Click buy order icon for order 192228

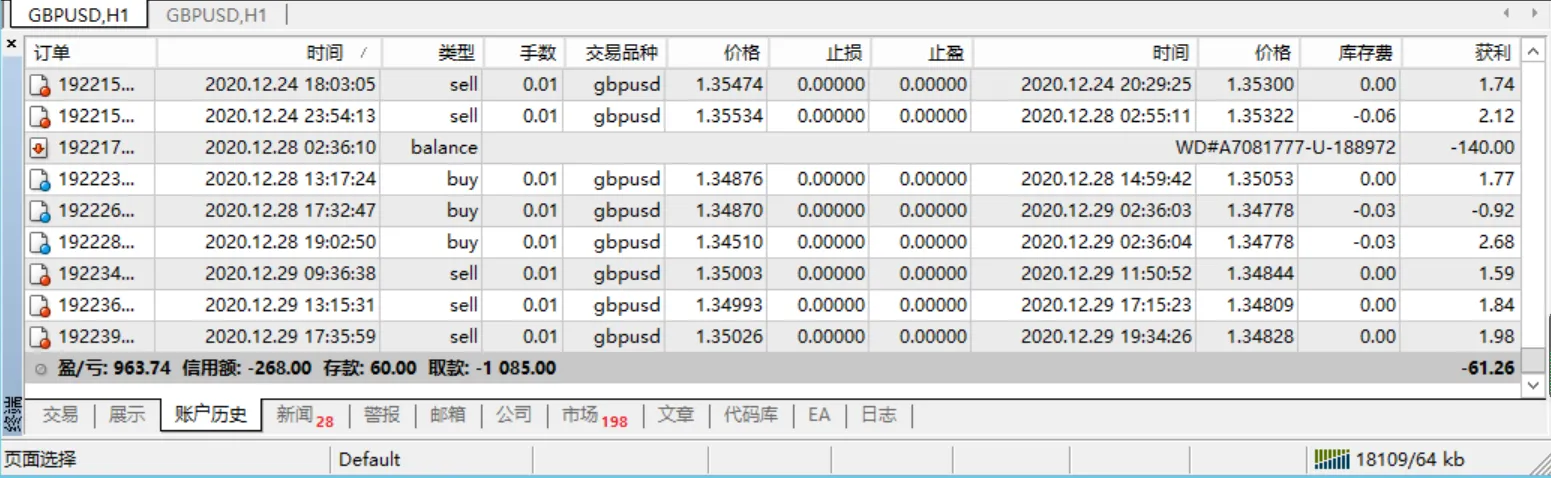(41, 243)
